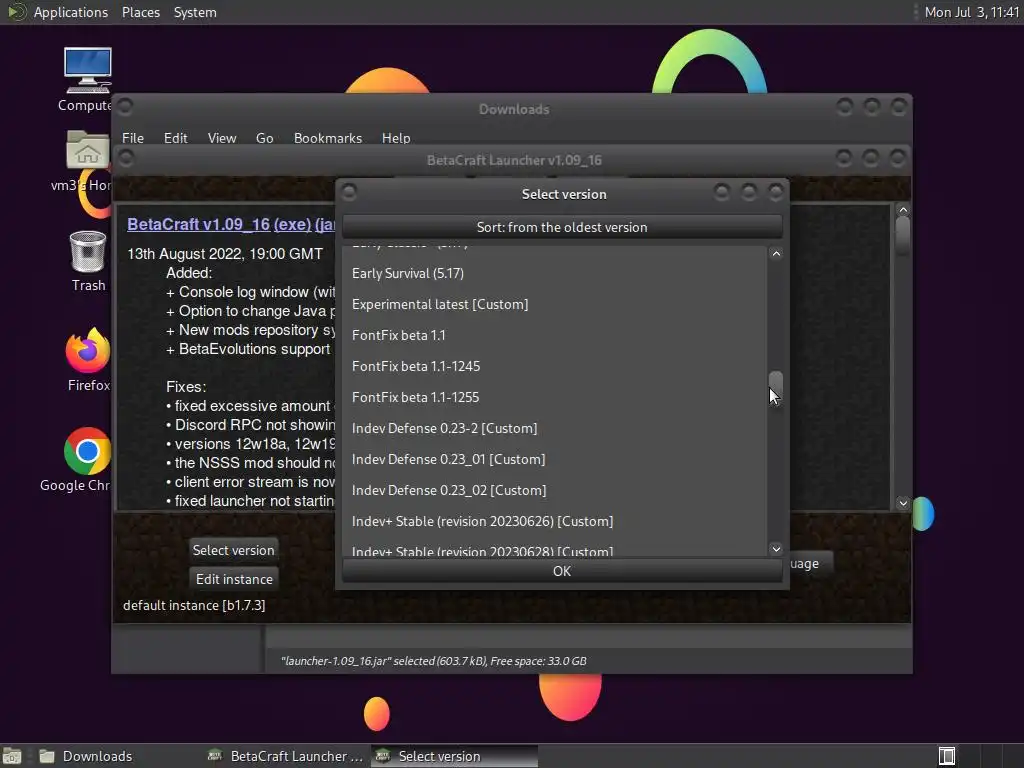Screen dimensions: 1024x768
Task: Select Indev Defense 0.23-2 [Custom]
Action: [x=554, y=428]
